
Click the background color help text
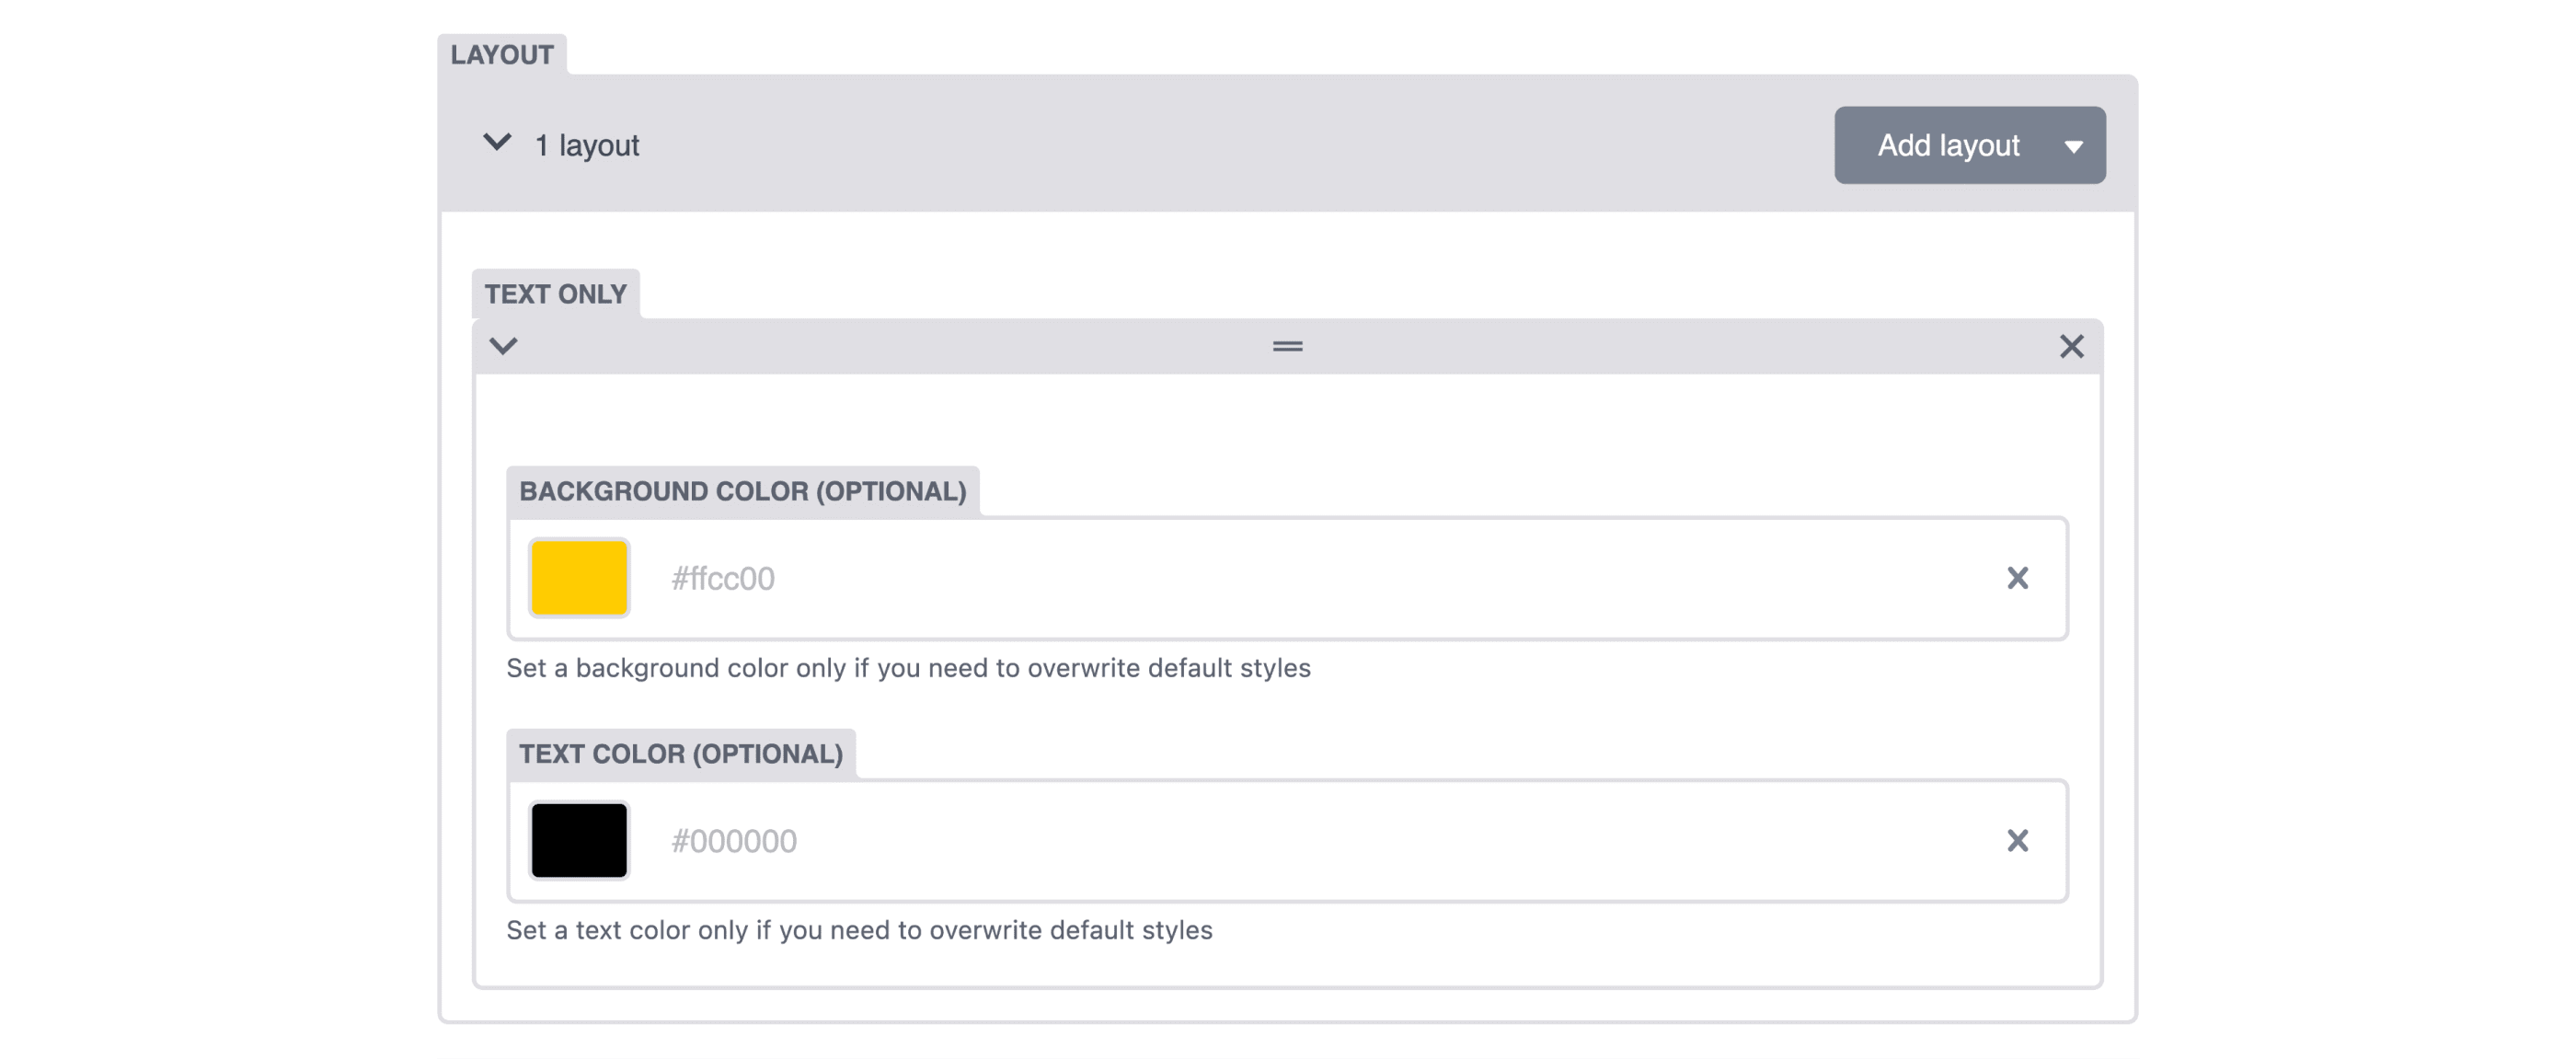click(908, 668)
